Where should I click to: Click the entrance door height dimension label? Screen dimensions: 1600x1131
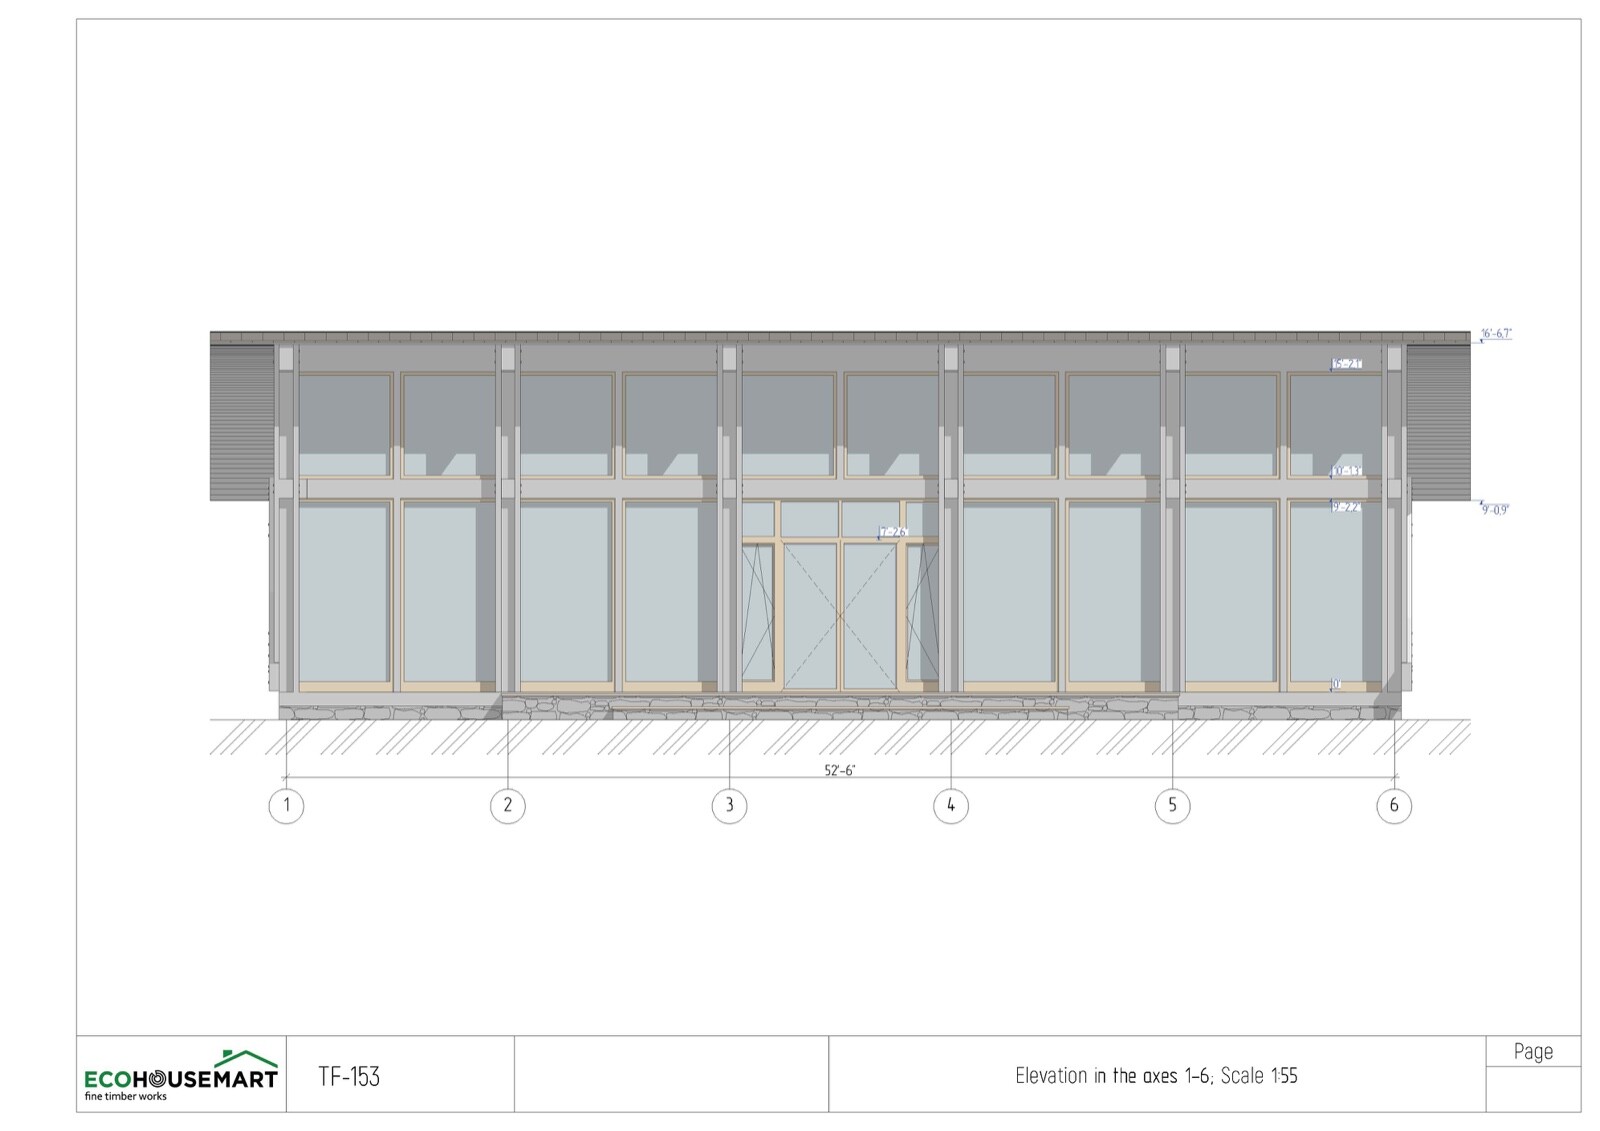(x=893, y=532)
